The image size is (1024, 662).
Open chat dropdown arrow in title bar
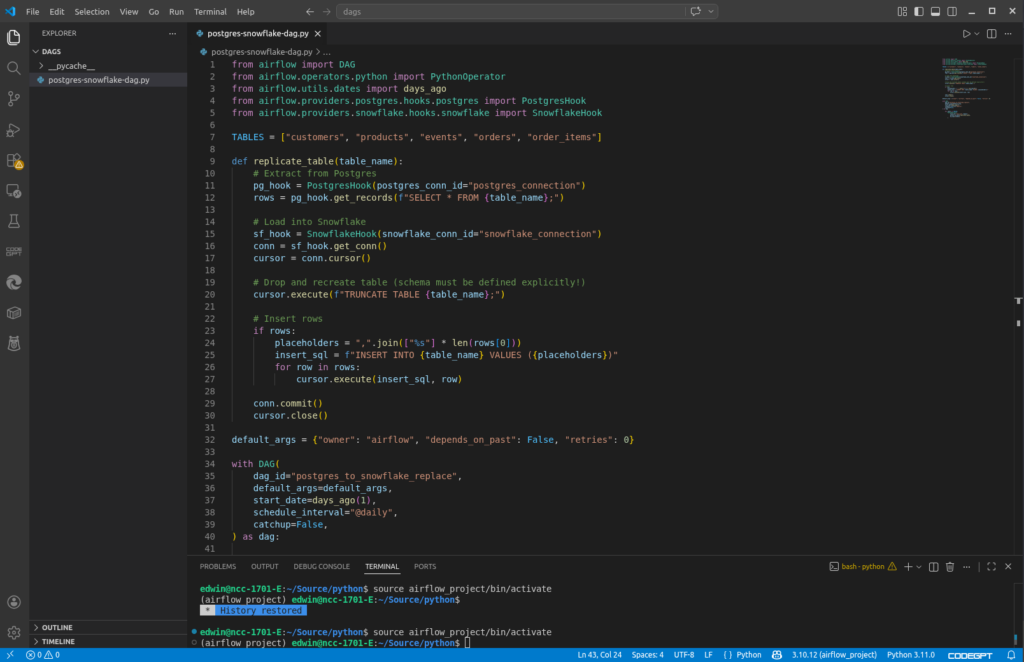711,12
